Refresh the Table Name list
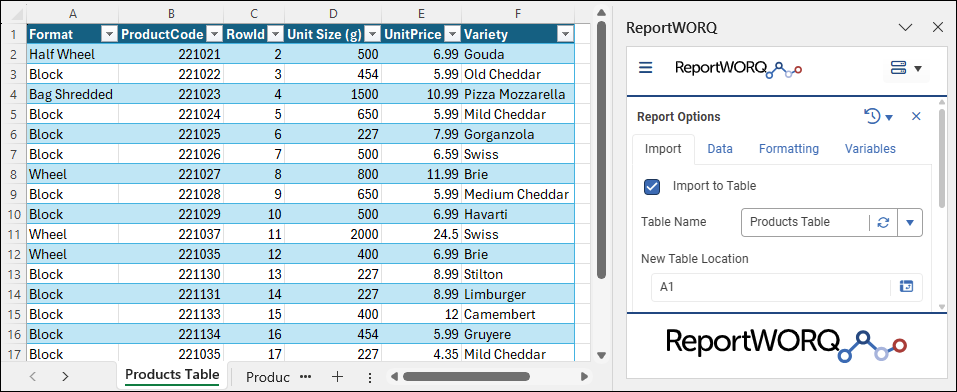Viewport: 957px width, 392px height. pyautogui.click(x=883, y=222)
